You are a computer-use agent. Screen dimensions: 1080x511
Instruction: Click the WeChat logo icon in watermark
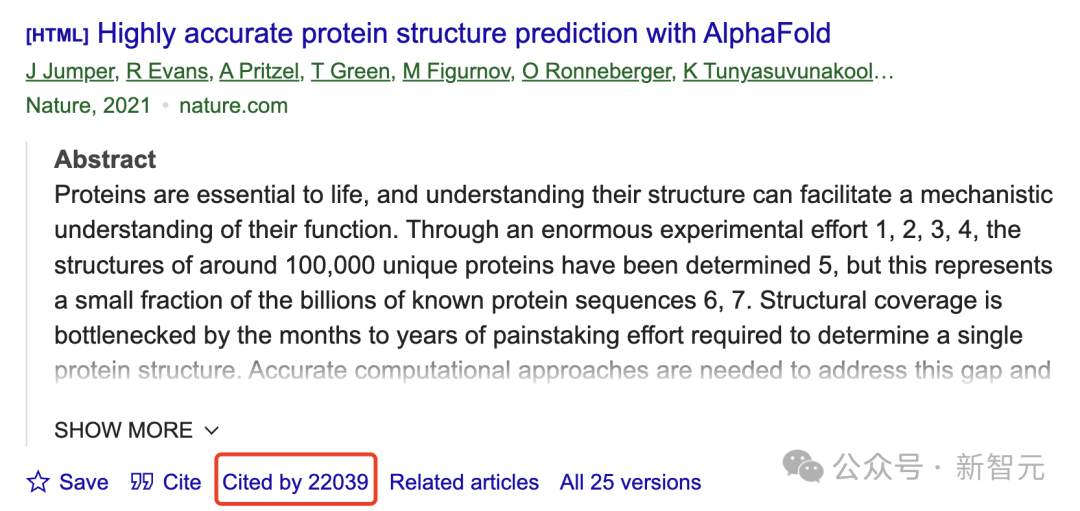click(803, 465)
